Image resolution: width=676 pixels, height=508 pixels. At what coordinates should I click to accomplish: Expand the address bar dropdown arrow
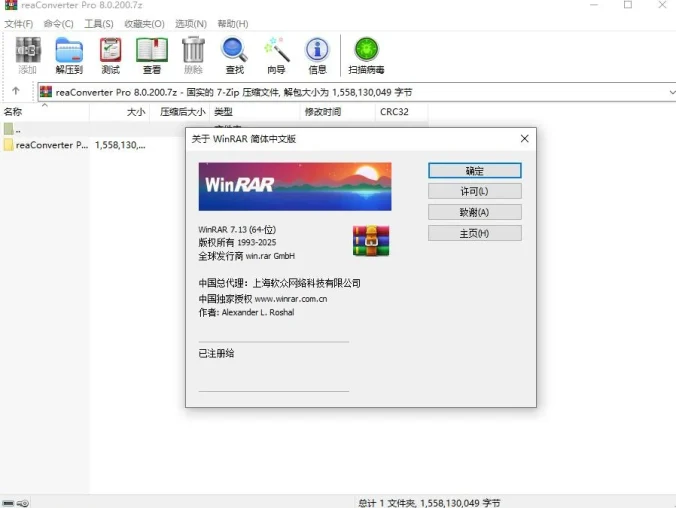click(672, 92)
